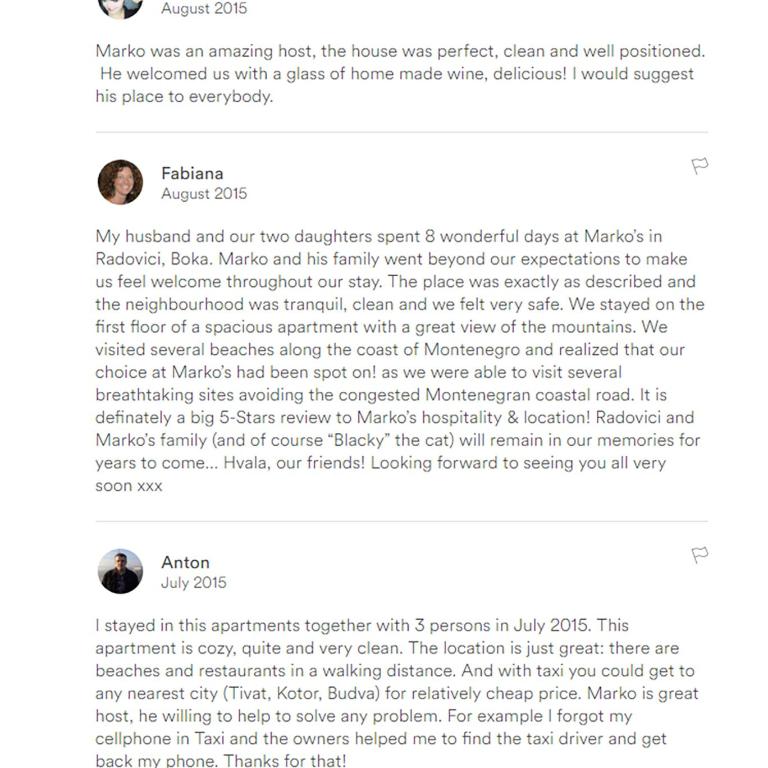Click the divider line above Anton's review

coord(402,521)
